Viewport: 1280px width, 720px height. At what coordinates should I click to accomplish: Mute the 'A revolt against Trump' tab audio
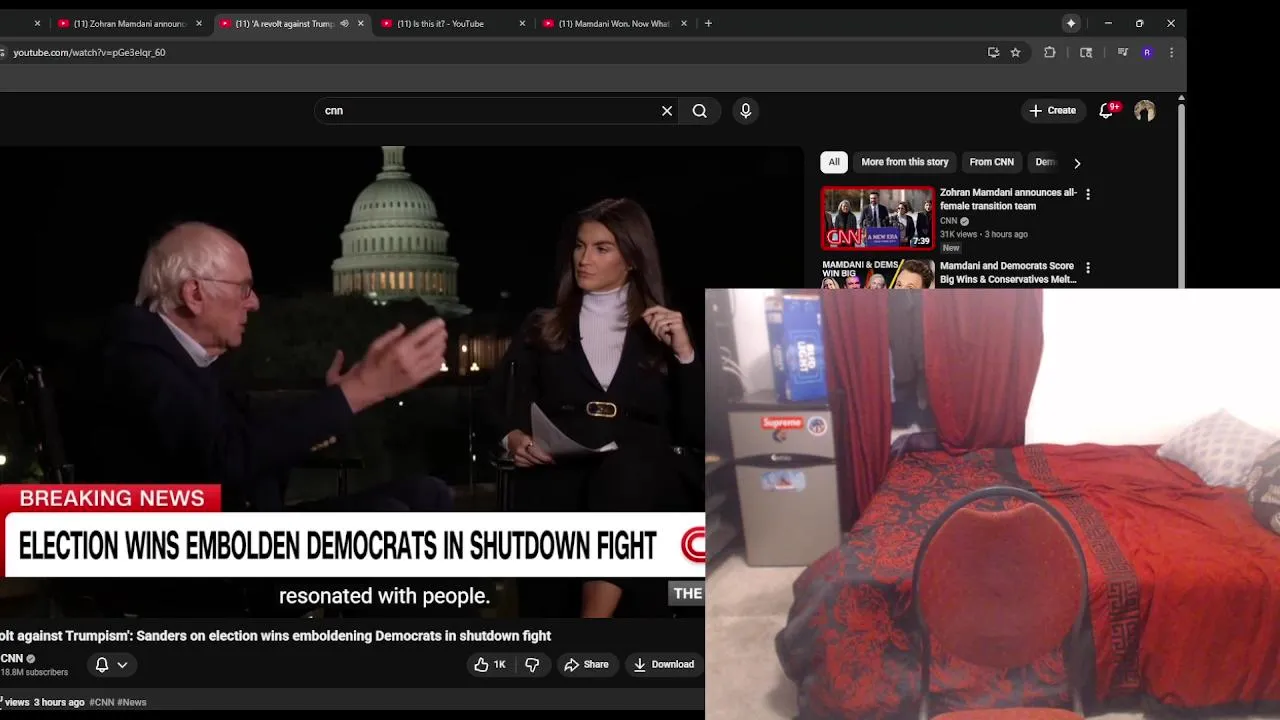(344, 23)
